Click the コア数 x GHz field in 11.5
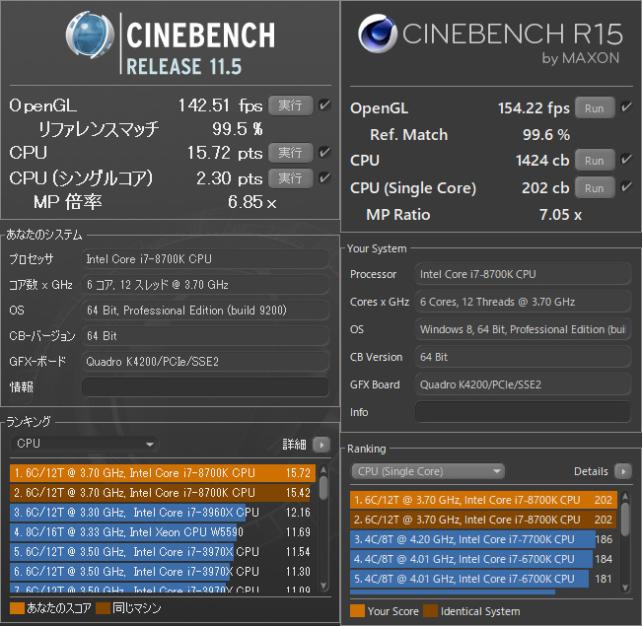The image size is (642, 626). (x=205, y=285)
